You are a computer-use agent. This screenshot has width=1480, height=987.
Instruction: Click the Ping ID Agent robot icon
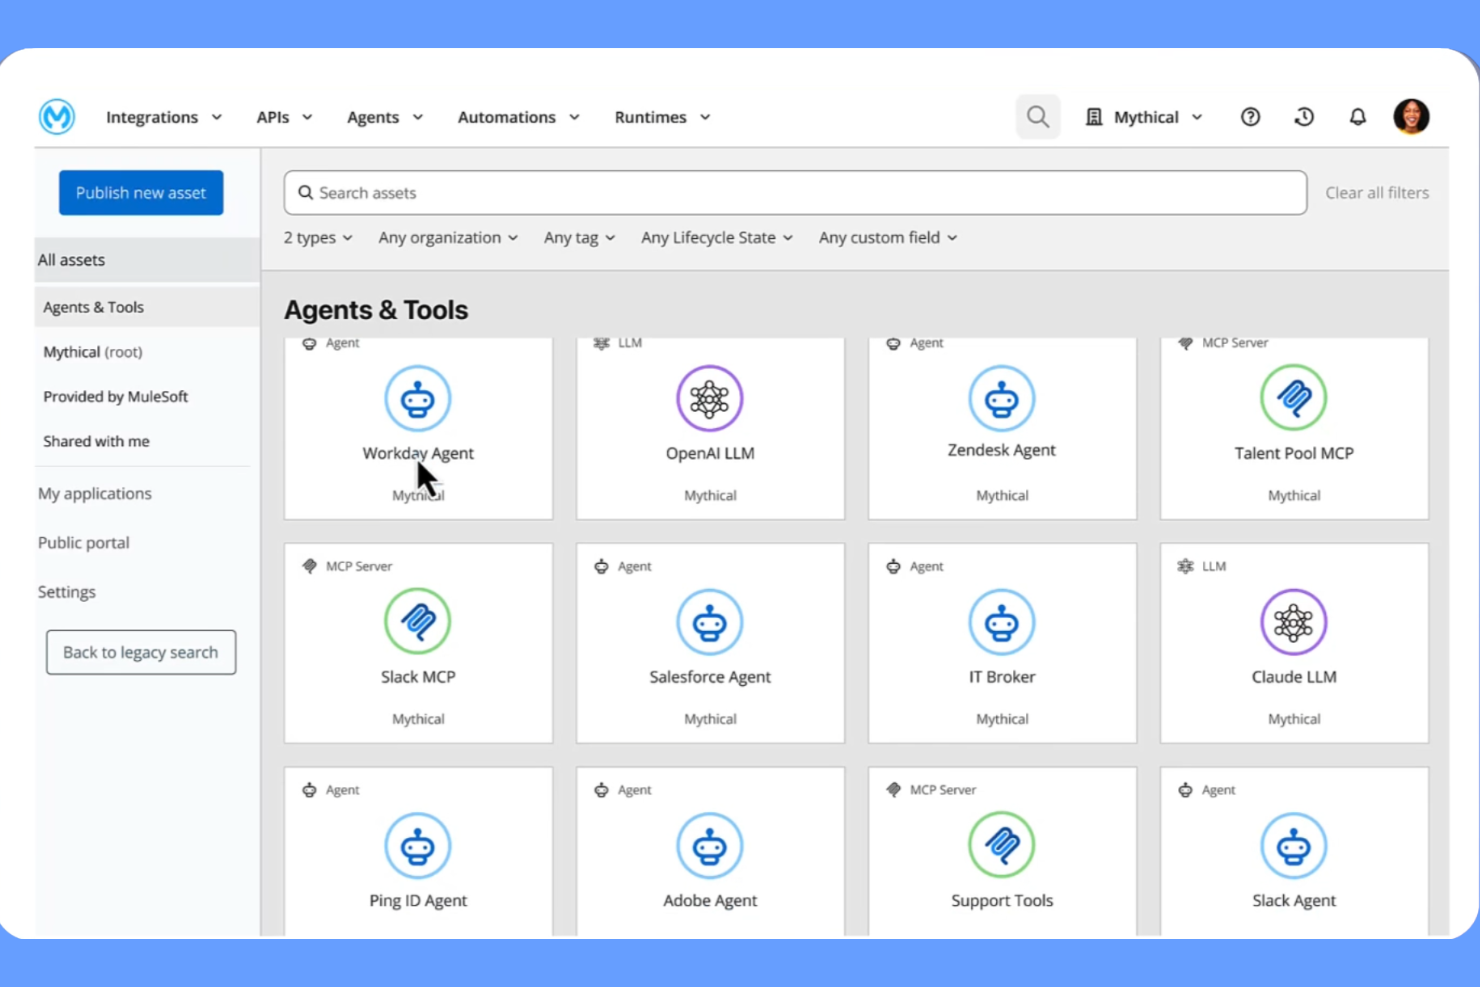(418, 846)
